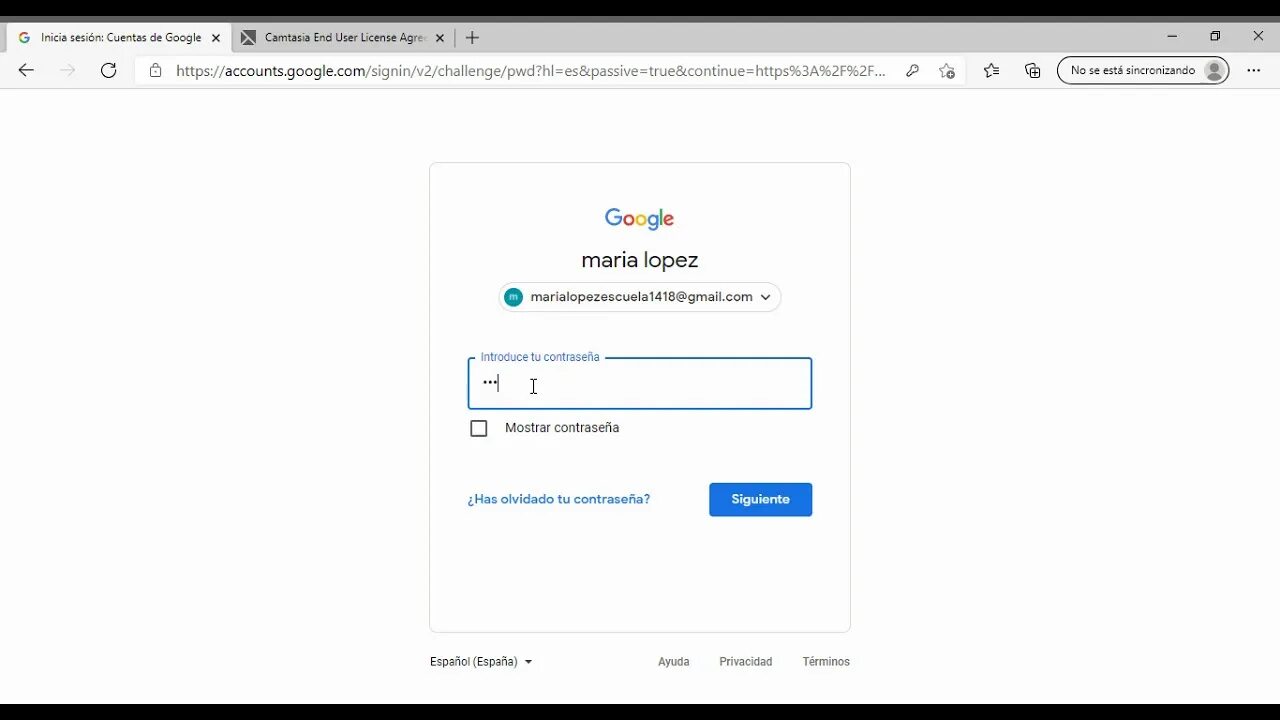Click the address bar URL
The height and width of the screenshot is (720, 1280).
tap(530, 71)
